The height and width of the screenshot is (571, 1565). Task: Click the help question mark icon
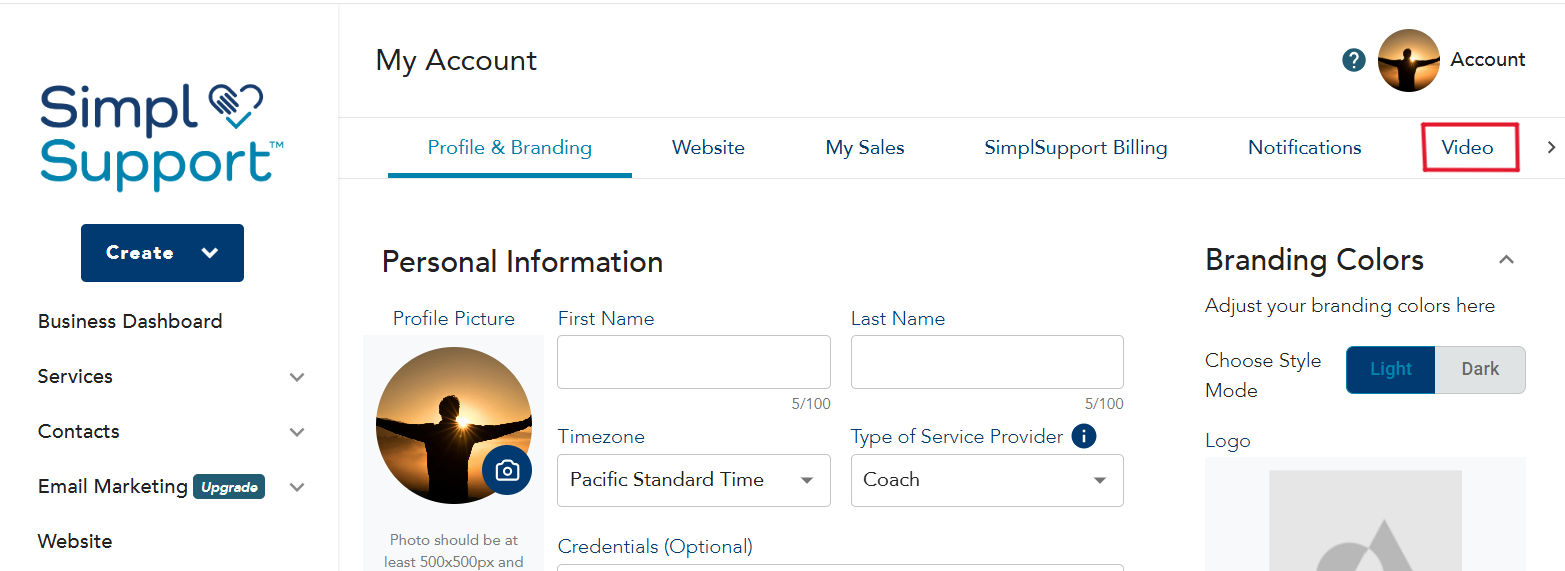(1353, 60)
